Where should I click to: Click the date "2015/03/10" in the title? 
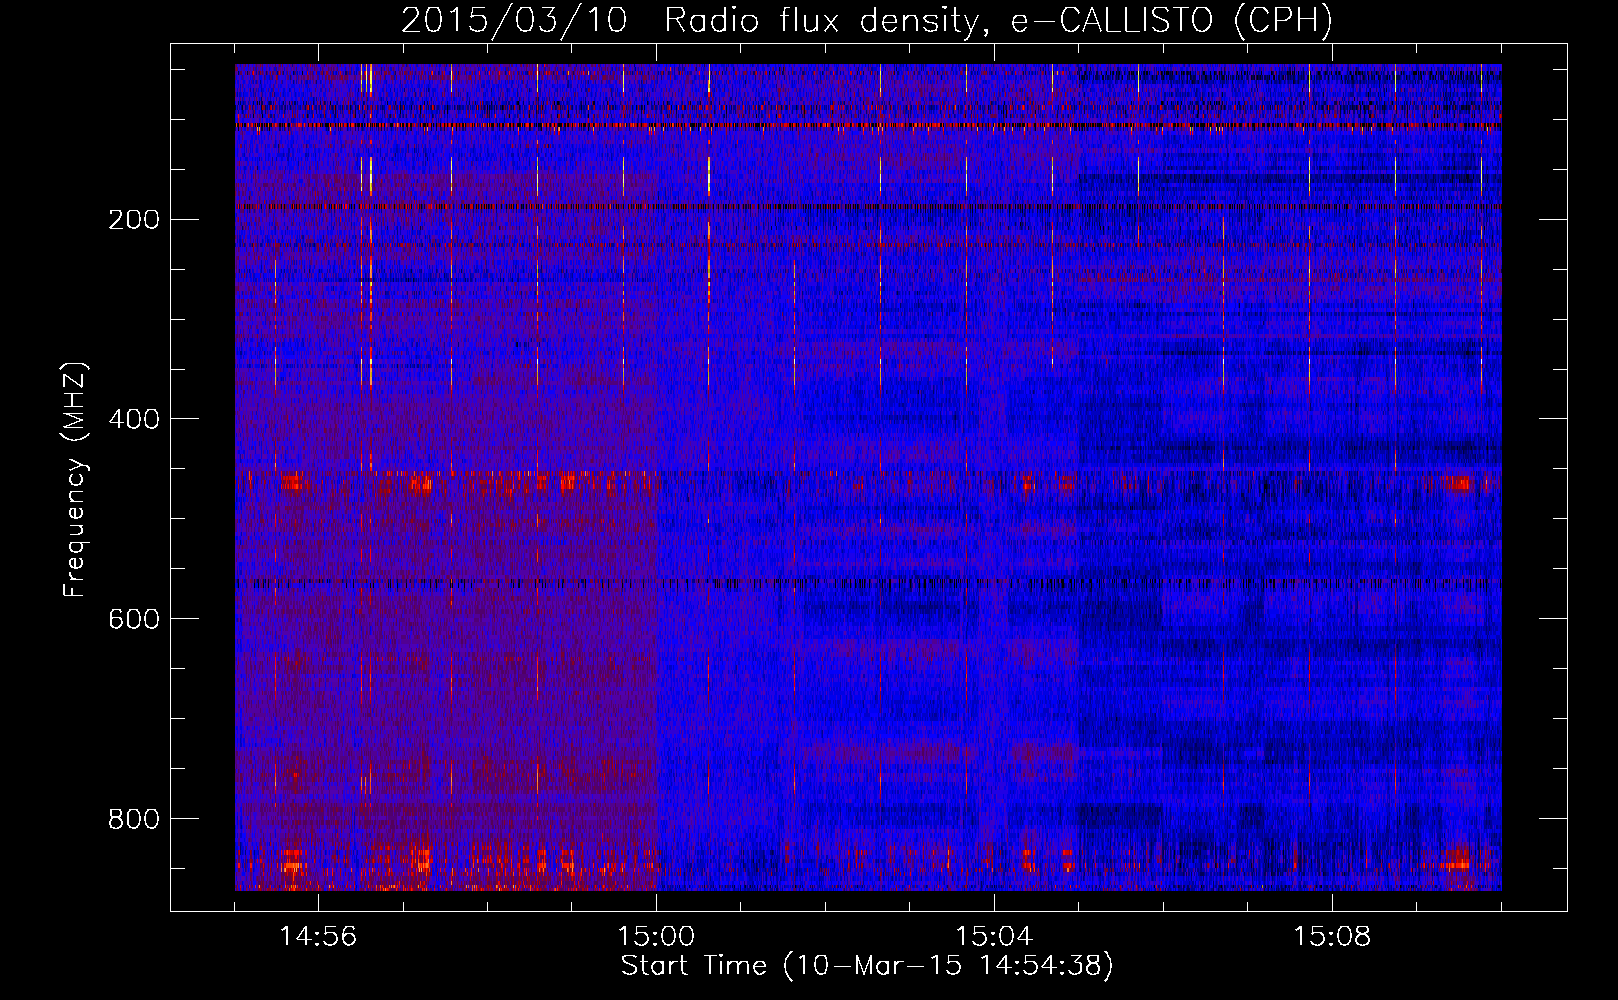(514, 20)
